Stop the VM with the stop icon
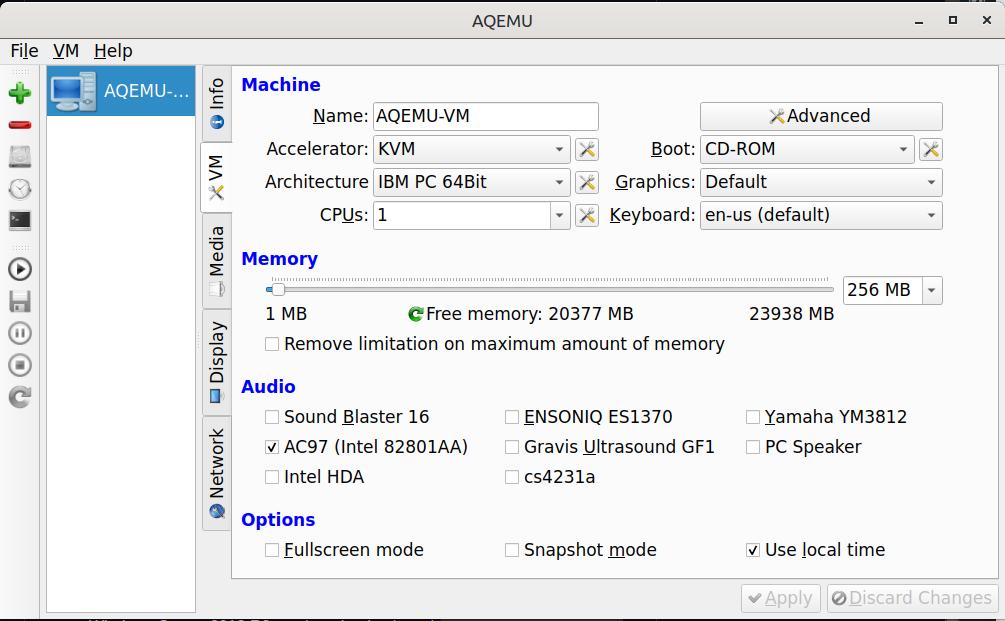Image resolution: width=1005 pixels, height=621 pixels. tap(20, 365)
